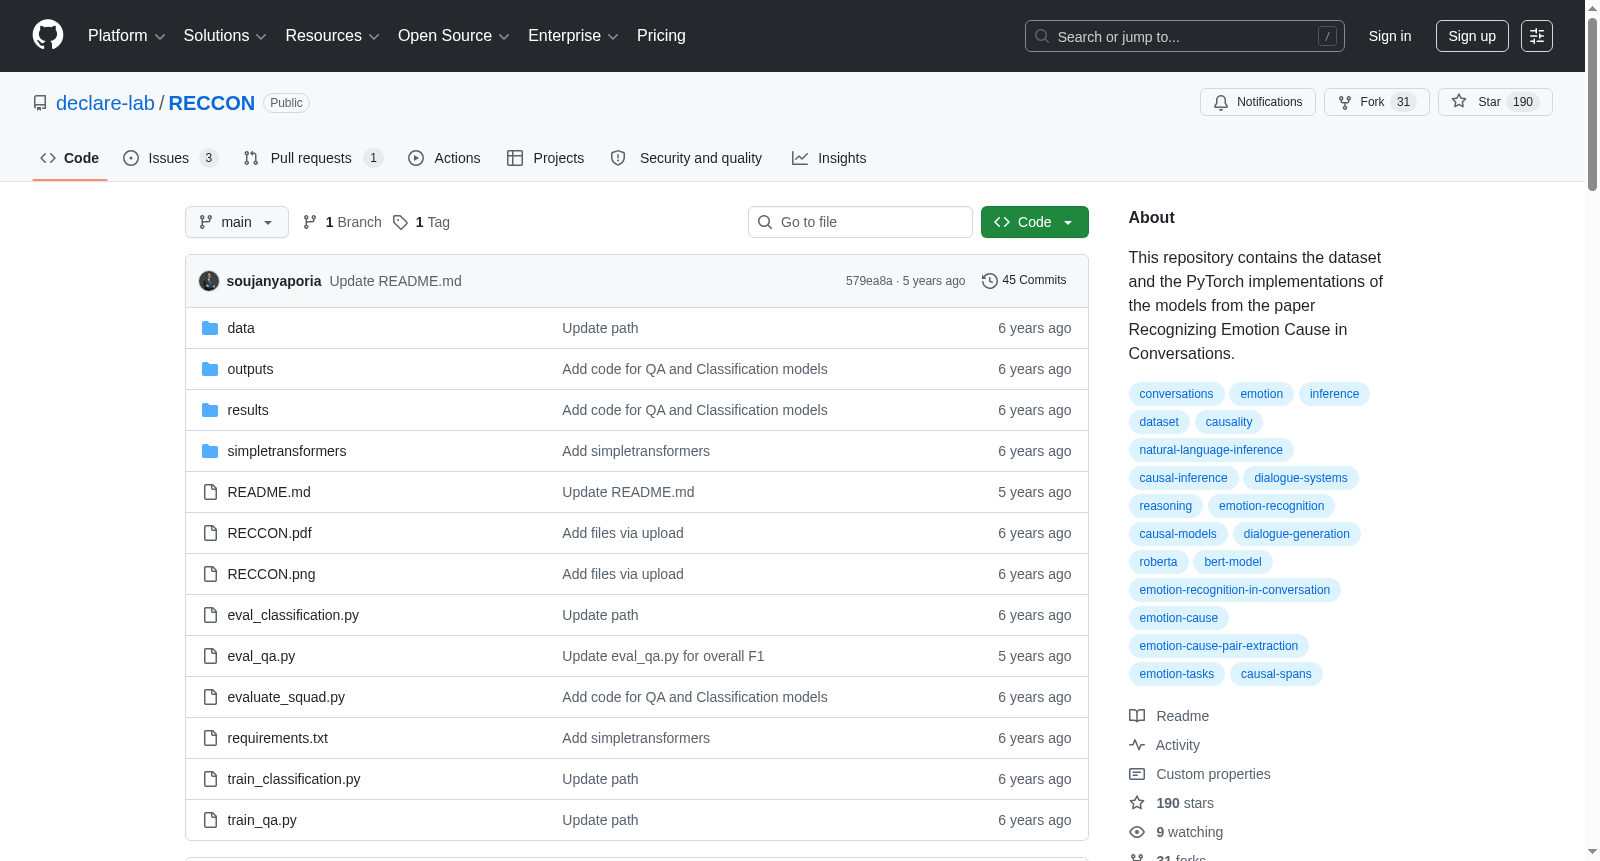Expand the Solutions menu
1600x861 pixels.
225,36
